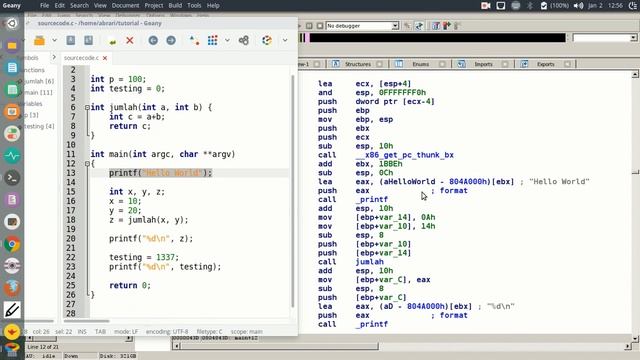This screenshot has height=360, width=640.
Task: Click the Save All icon in Geany toolbar
Action: tap(88, 40)
